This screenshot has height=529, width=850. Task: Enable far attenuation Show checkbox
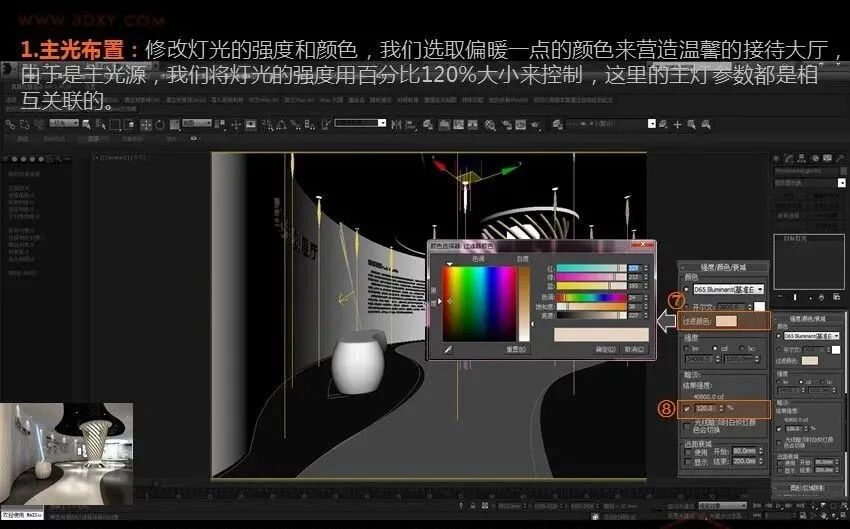pos(688,462)
